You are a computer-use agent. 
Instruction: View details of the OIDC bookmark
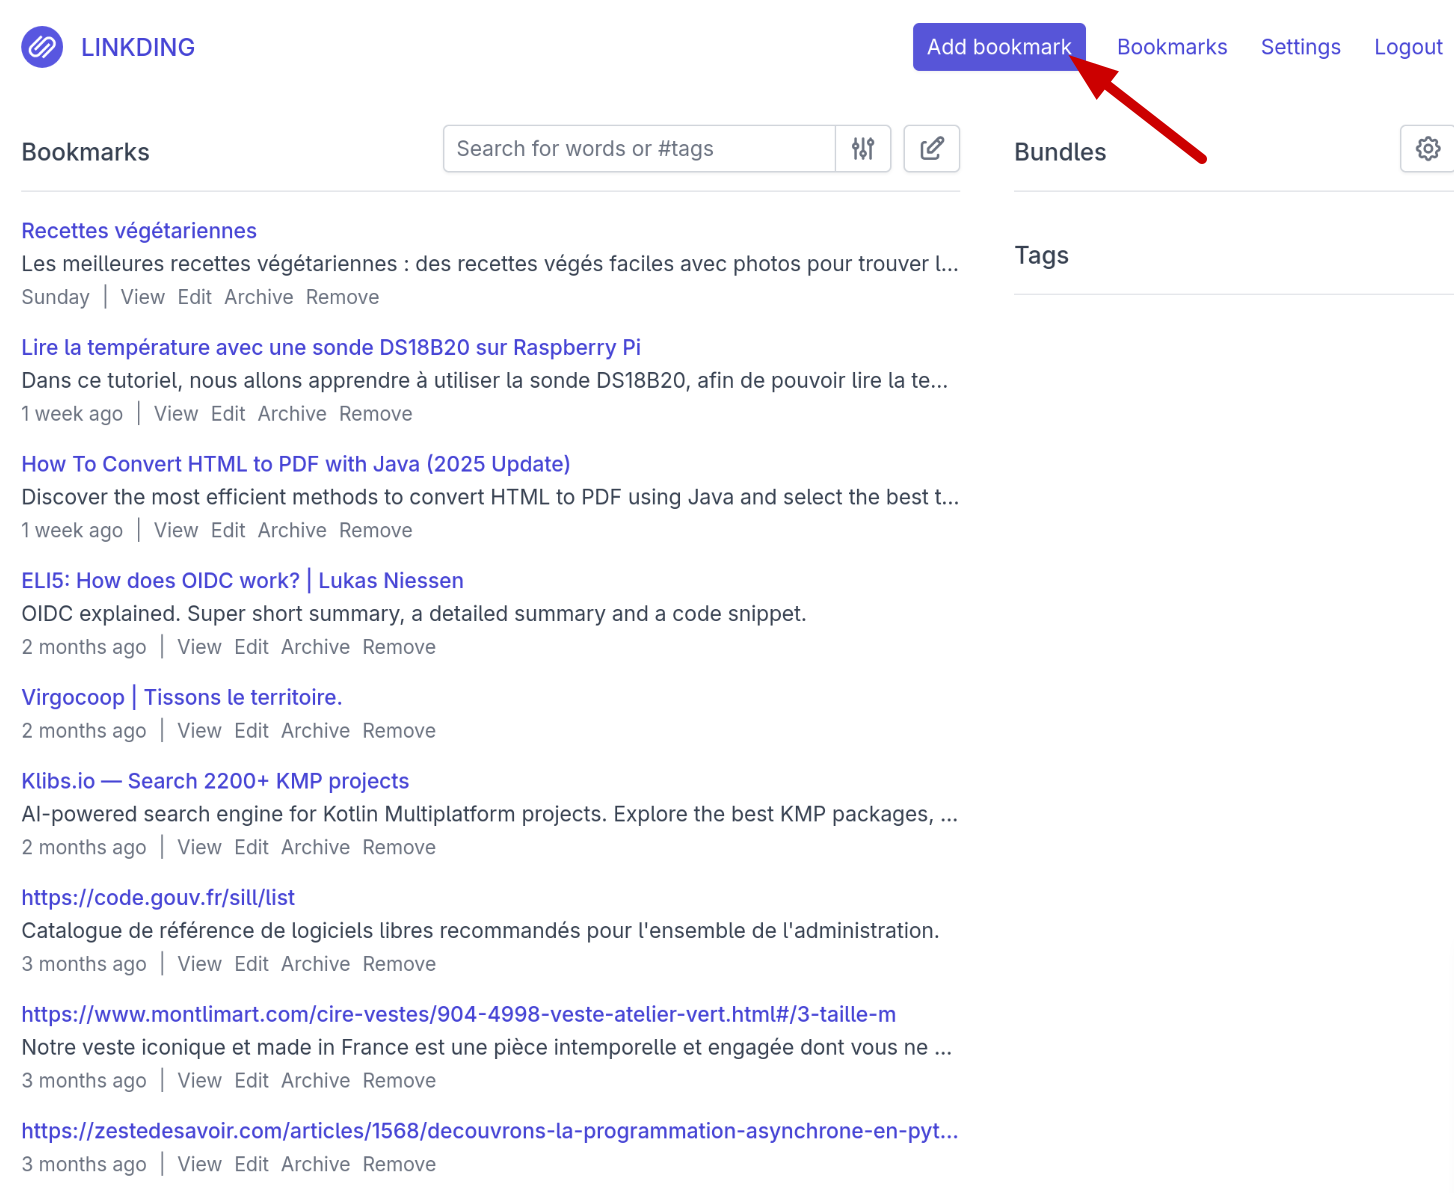click(200, 647)
